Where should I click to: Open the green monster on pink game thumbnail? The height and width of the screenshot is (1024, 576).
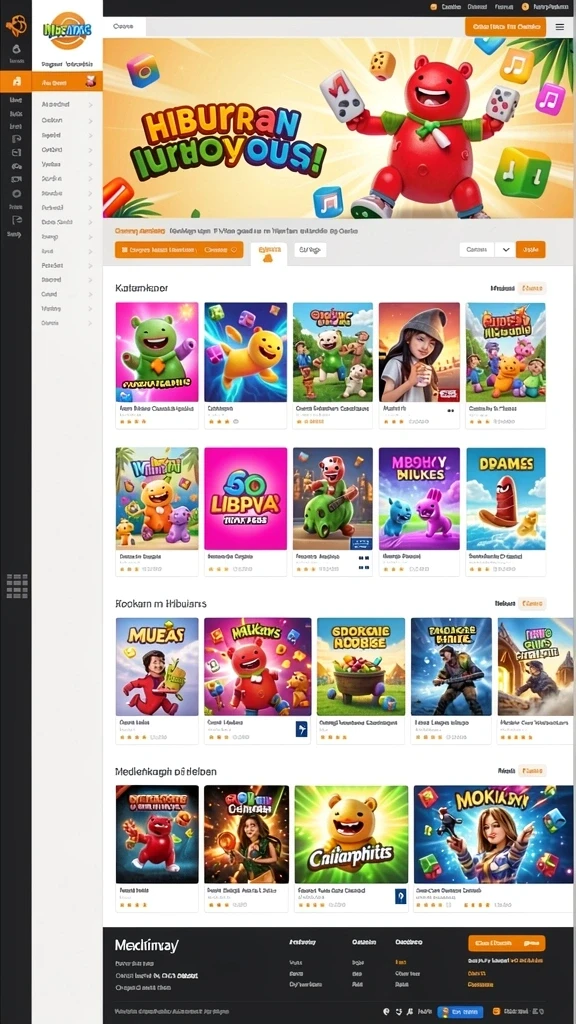click(x=157, y=352)
